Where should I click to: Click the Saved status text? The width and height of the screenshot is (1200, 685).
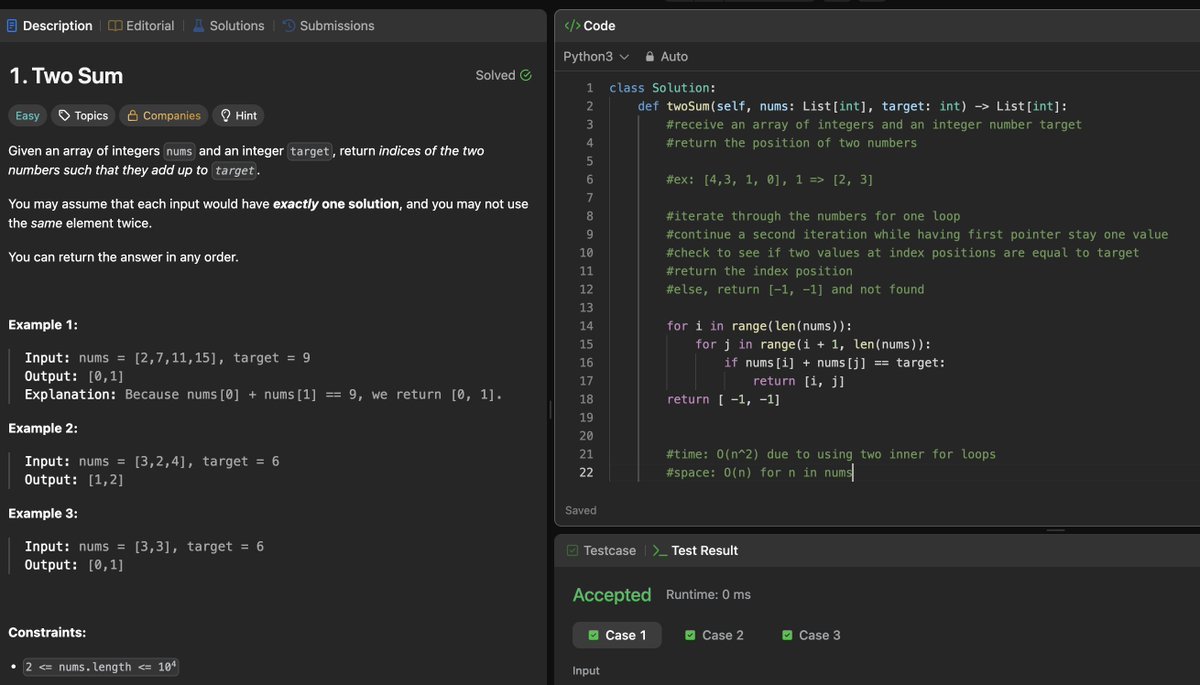pyautogui.click(x=581, y=510)
